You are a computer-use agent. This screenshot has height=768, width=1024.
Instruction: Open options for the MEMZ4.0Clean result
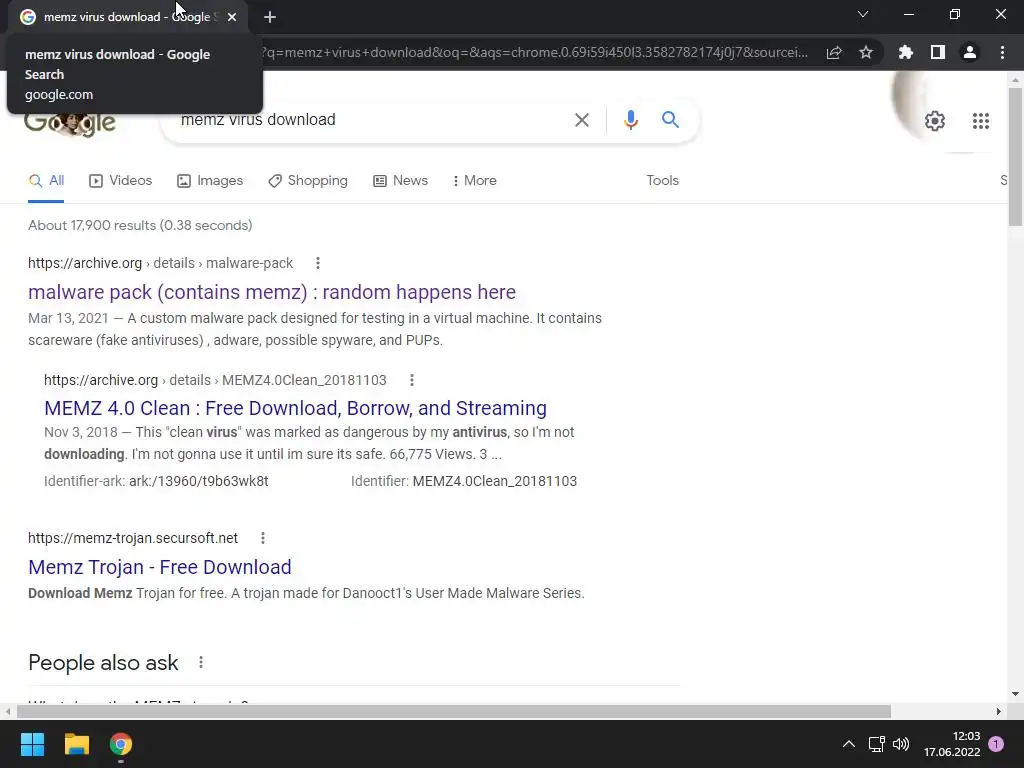[x=411, y=380]
